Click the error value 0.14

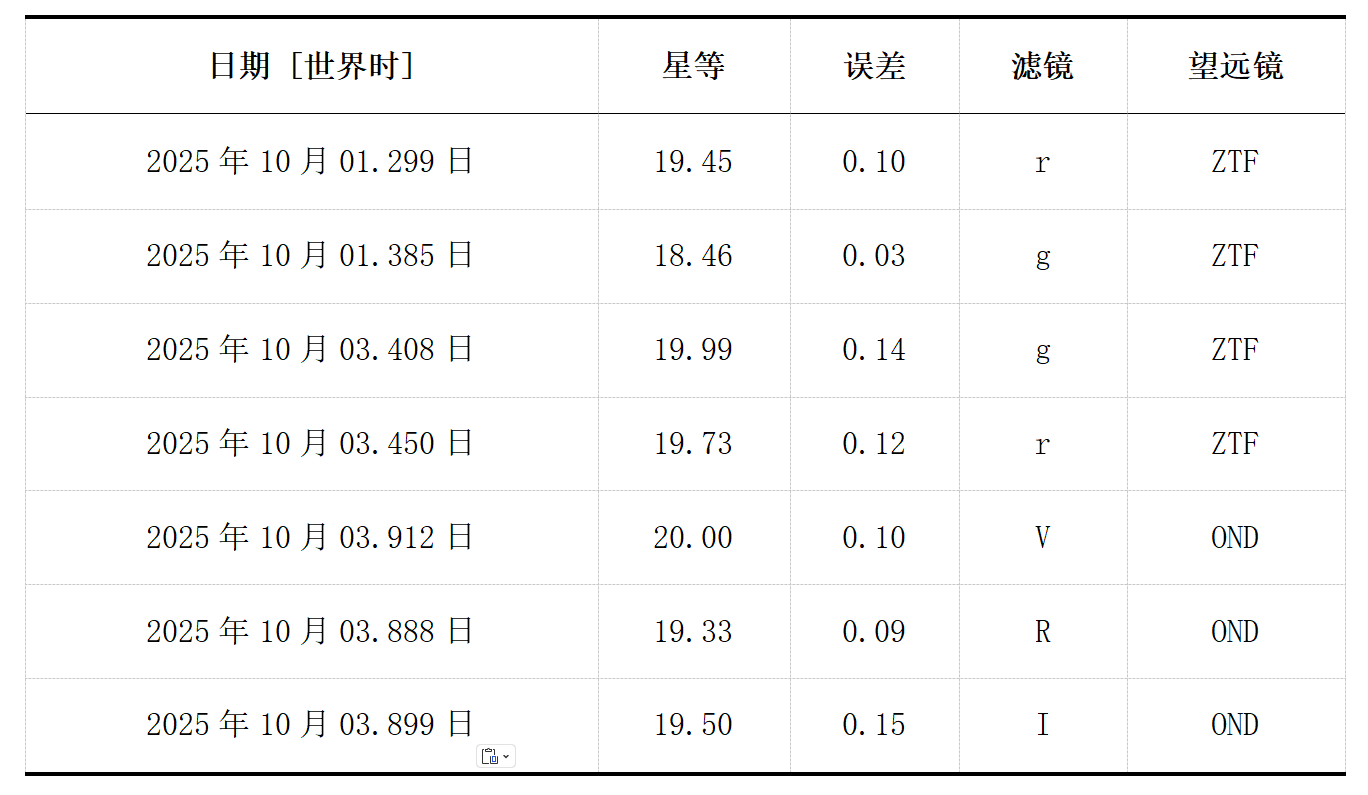tap(874, 350)
